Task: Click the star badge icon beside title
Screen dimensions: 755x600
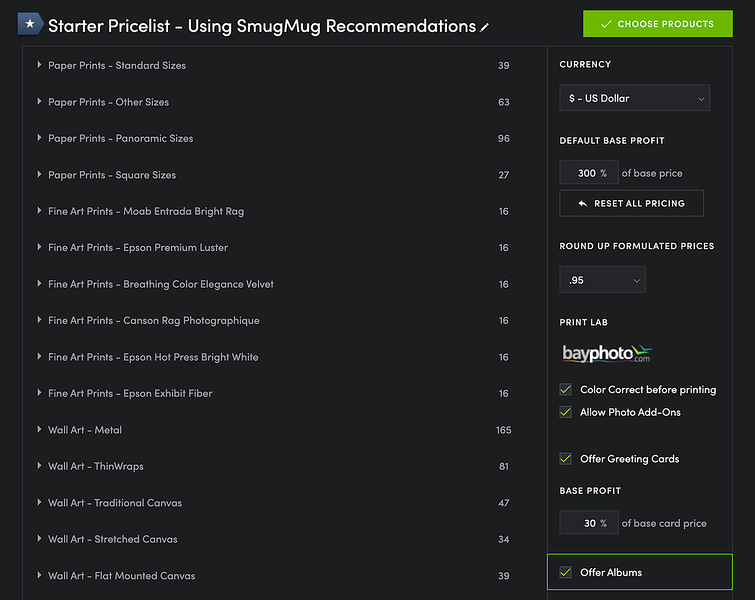Action: [29, 25]
